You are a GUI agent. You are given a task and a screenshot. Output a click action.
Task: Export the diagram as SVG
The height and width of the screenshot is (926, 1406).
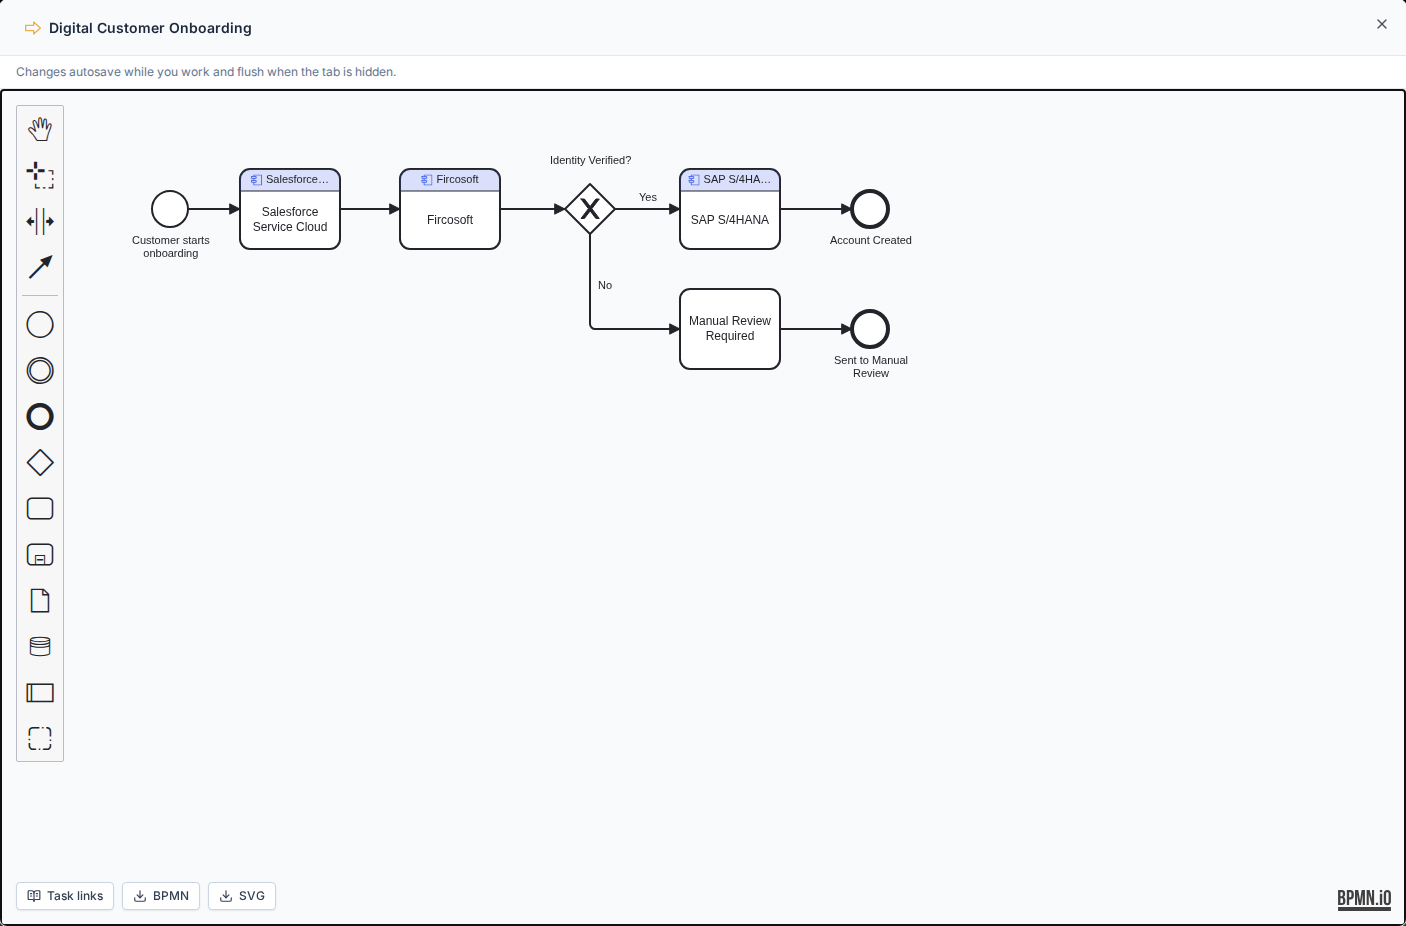pos(242,896)
